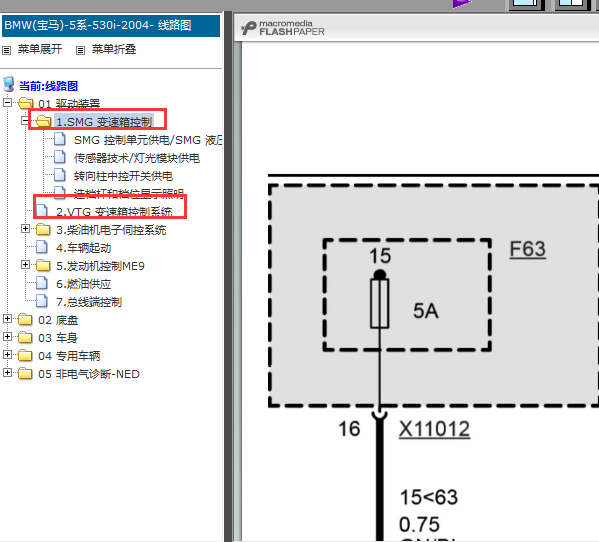Expand the 5.发动机控制ME9 node

(25, 265)
